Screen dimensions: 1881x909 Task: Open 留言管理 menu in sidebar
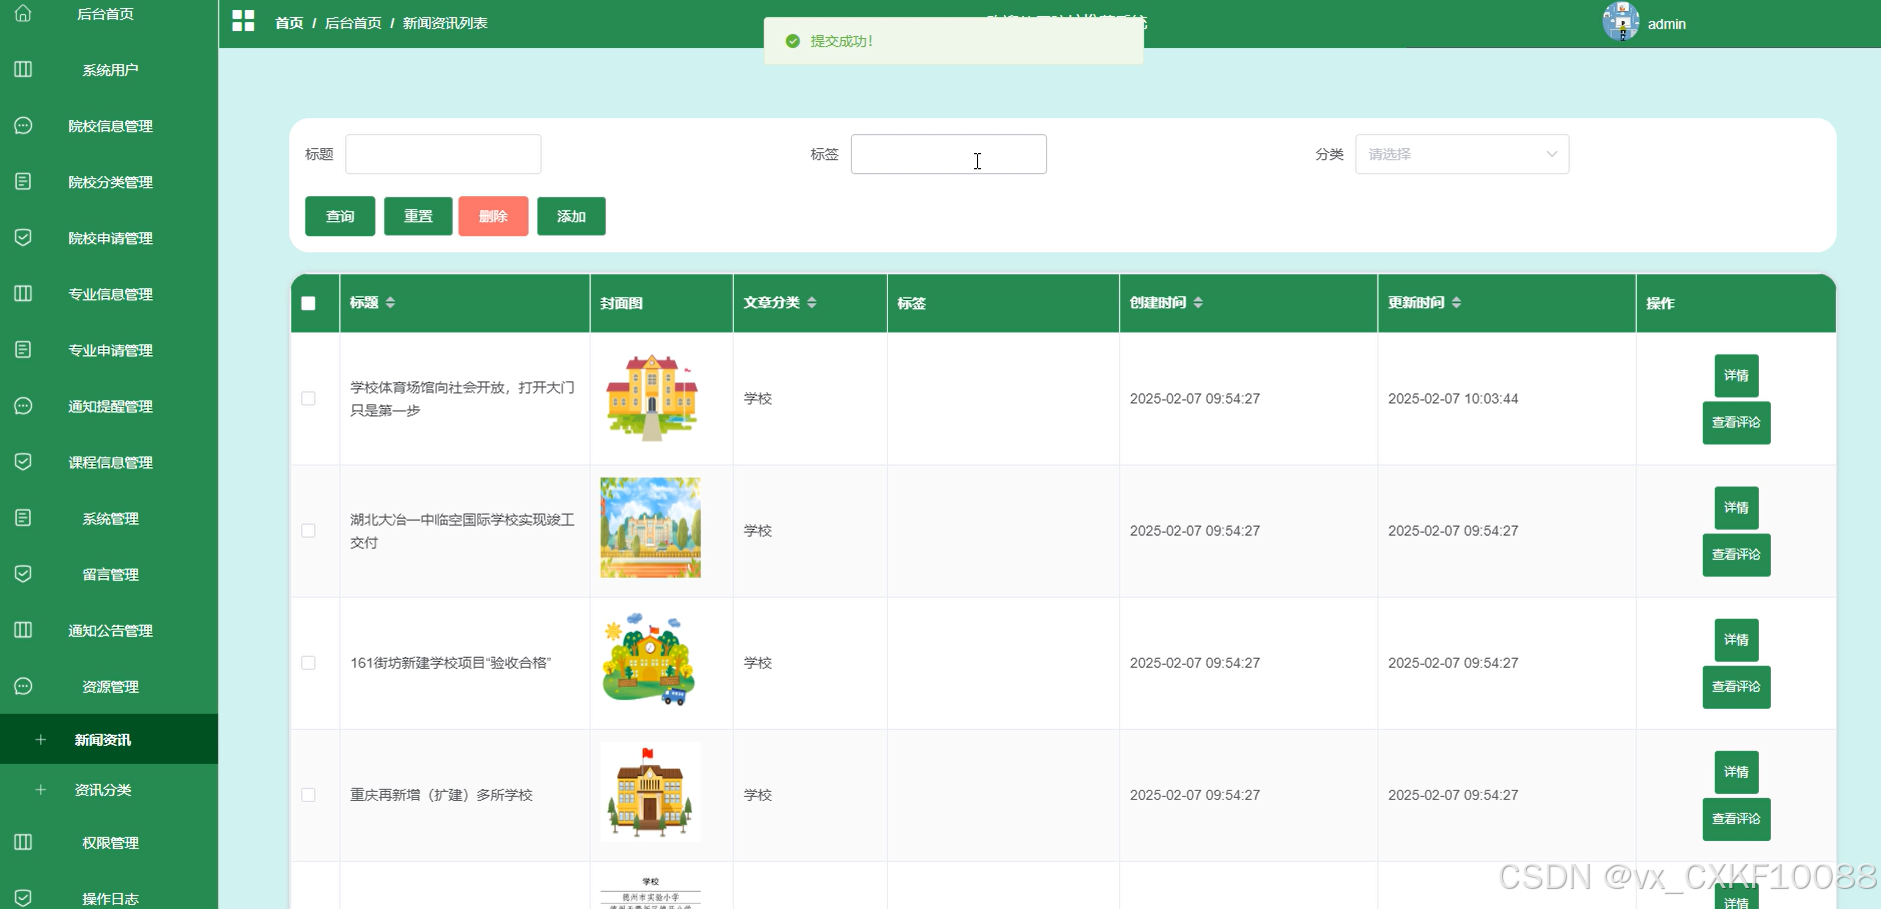coord(109,574)
